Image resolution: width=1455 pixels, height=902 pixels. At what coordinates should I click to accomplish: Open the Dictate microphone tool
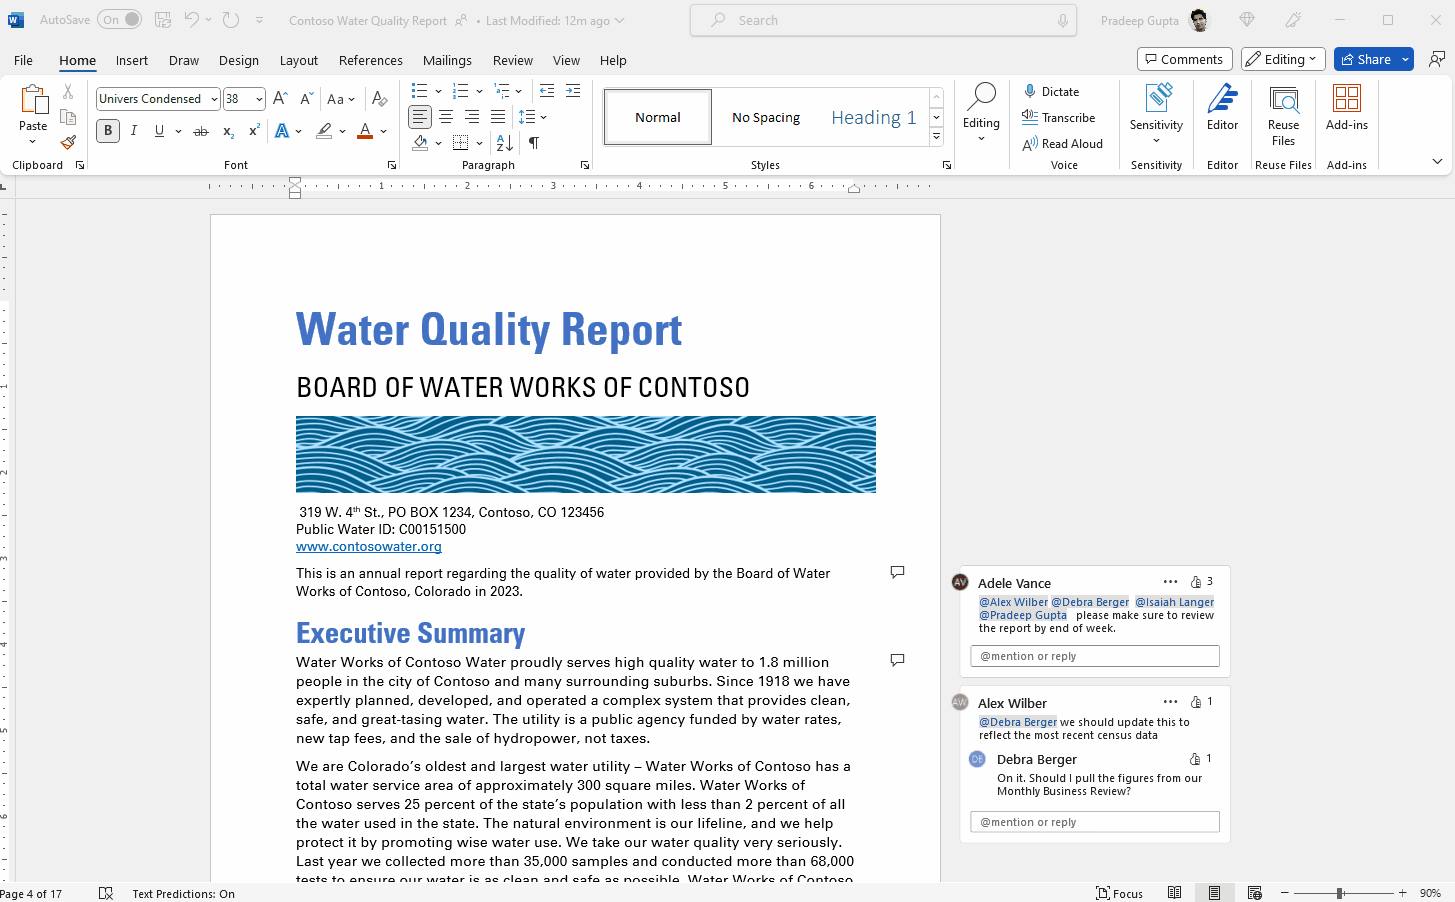coord(1050,91)
